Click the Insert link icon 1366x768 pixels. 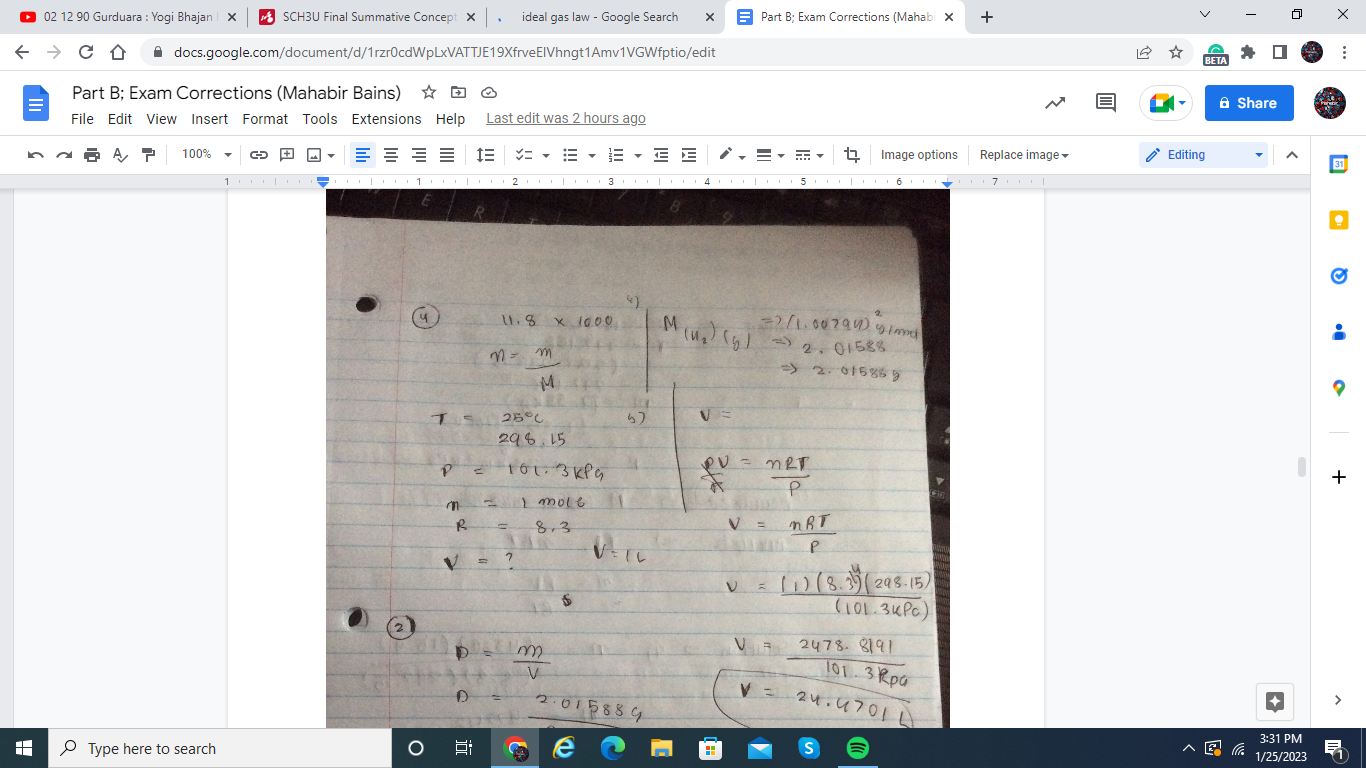coord(259,155)
